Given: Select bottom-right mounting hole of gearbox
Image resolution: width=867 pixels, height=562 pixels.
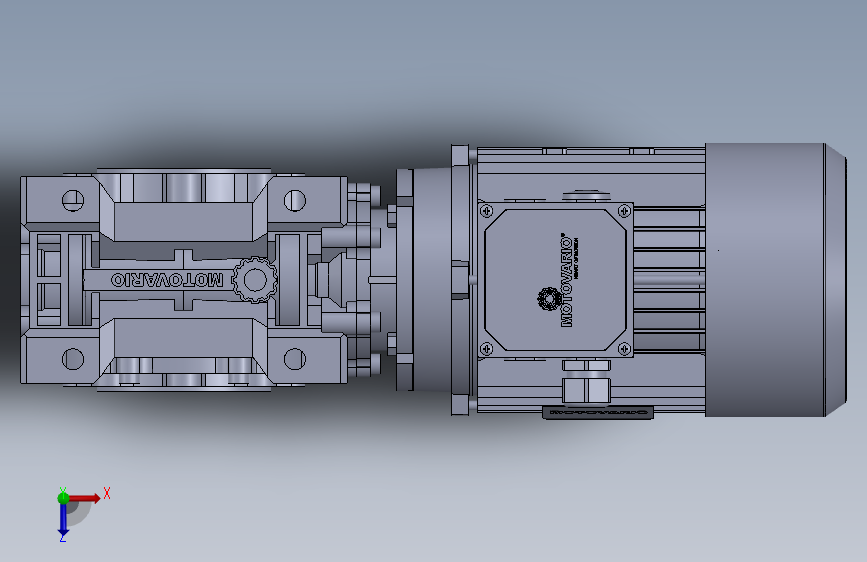Looking at the screenshot, I should coord(295,359).
